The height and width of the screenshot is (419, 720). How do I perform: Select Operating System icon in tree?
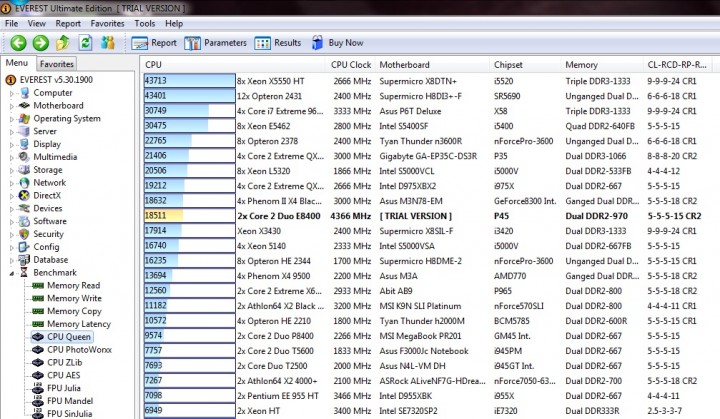click(24, 119)
